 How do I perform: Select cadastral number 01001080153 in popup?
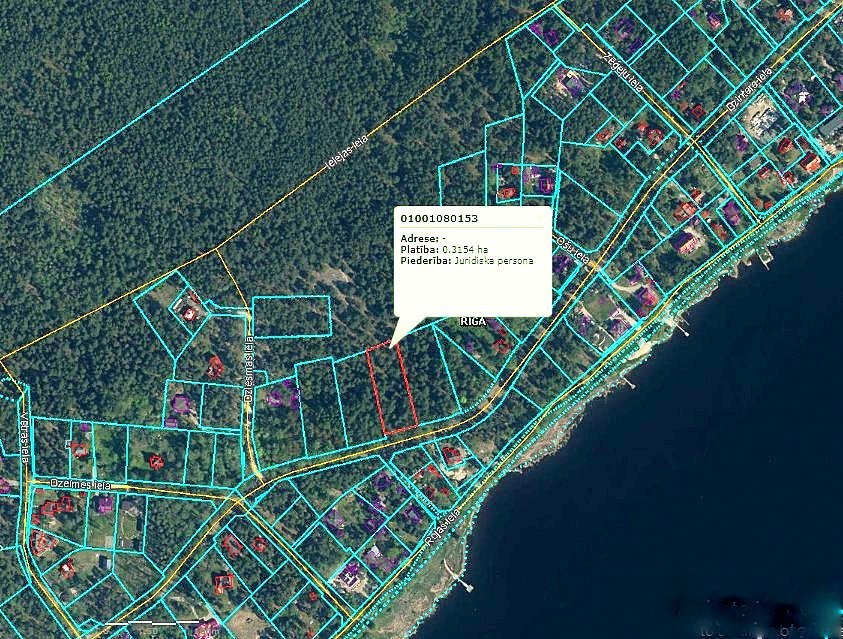click(x=439, y=217)
